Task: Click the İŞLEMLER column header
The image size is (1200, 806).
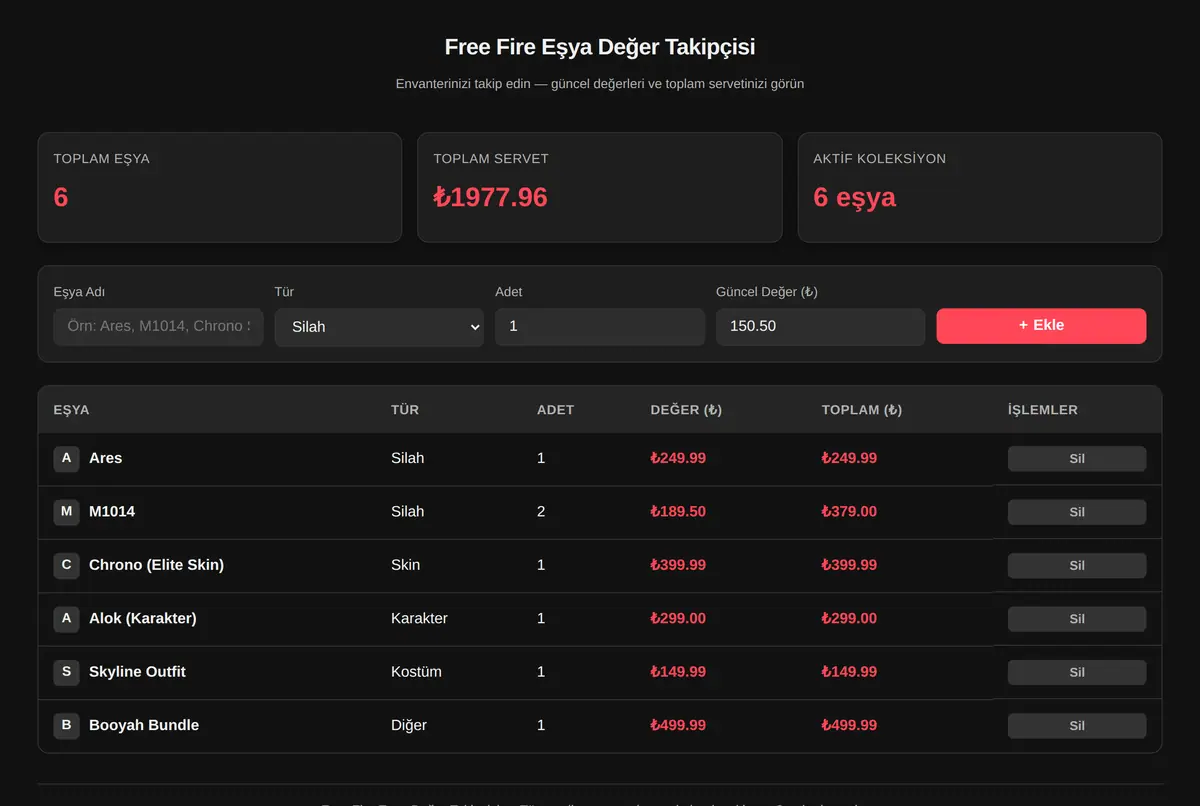Action: click(x=1043, y=410)
